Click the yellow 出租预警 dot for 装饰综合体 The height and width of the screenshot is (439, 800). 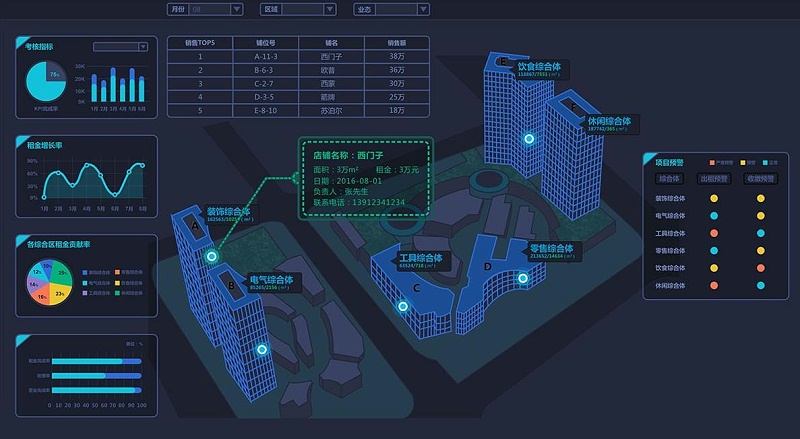tap(714, 198)
